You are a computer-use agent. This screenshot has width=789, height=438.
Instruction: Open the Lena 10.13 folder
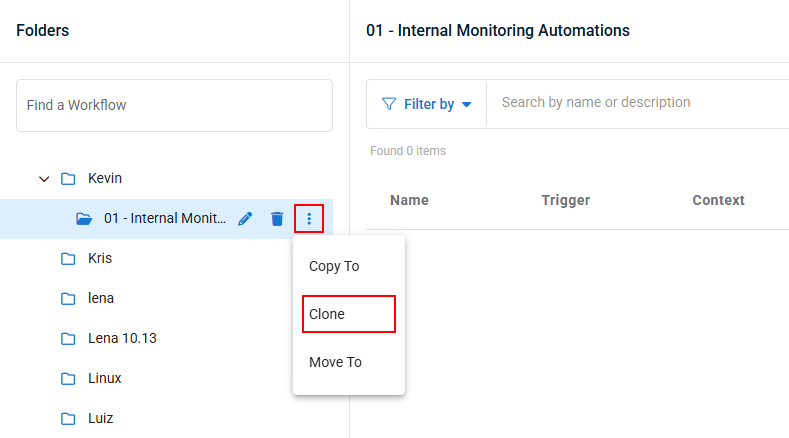pos(122,338)
